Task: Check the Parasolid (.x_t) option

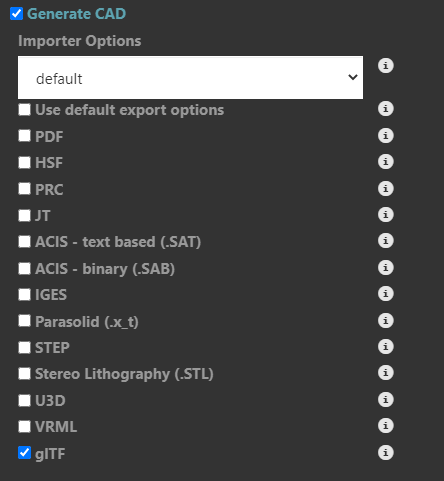Action: click(24, 321)
